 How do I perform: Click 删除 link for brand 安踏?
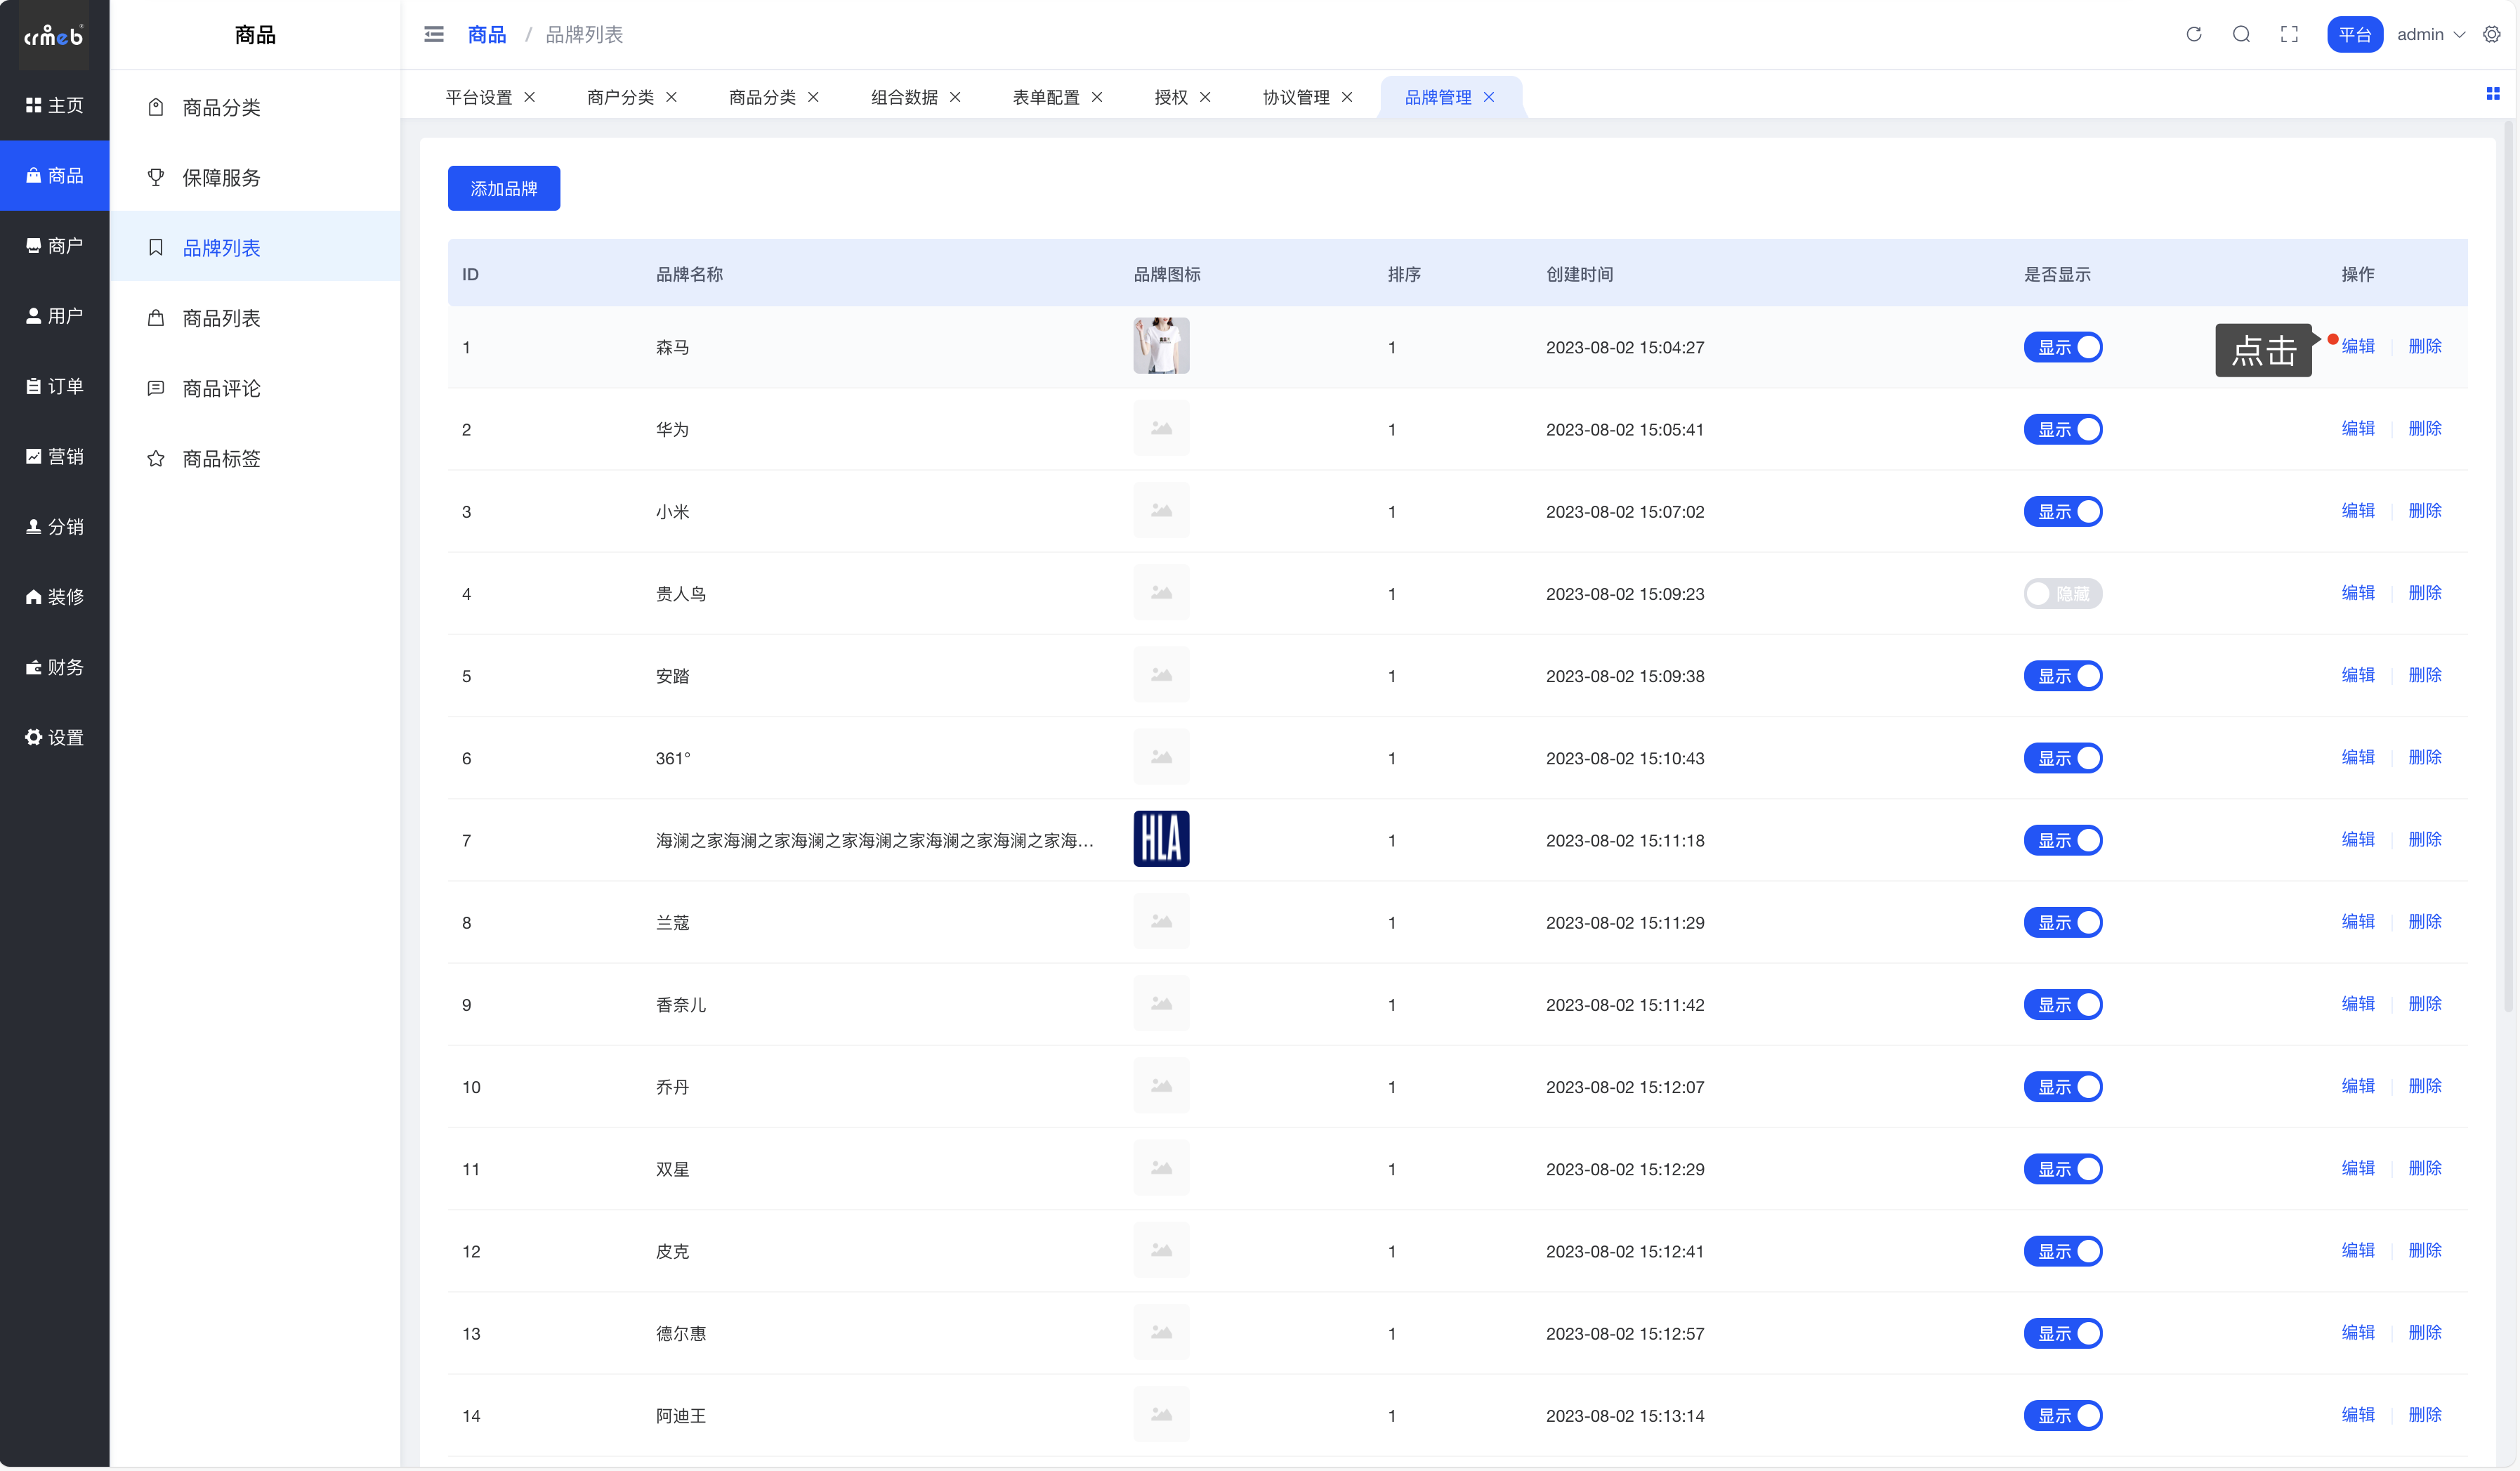2424,675
